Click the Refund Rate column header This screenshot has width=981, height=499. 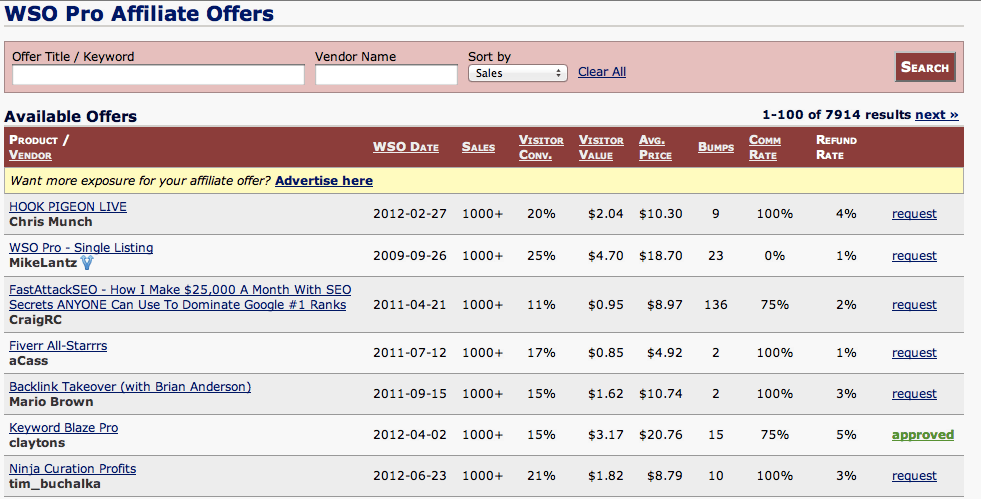(836, 148)
